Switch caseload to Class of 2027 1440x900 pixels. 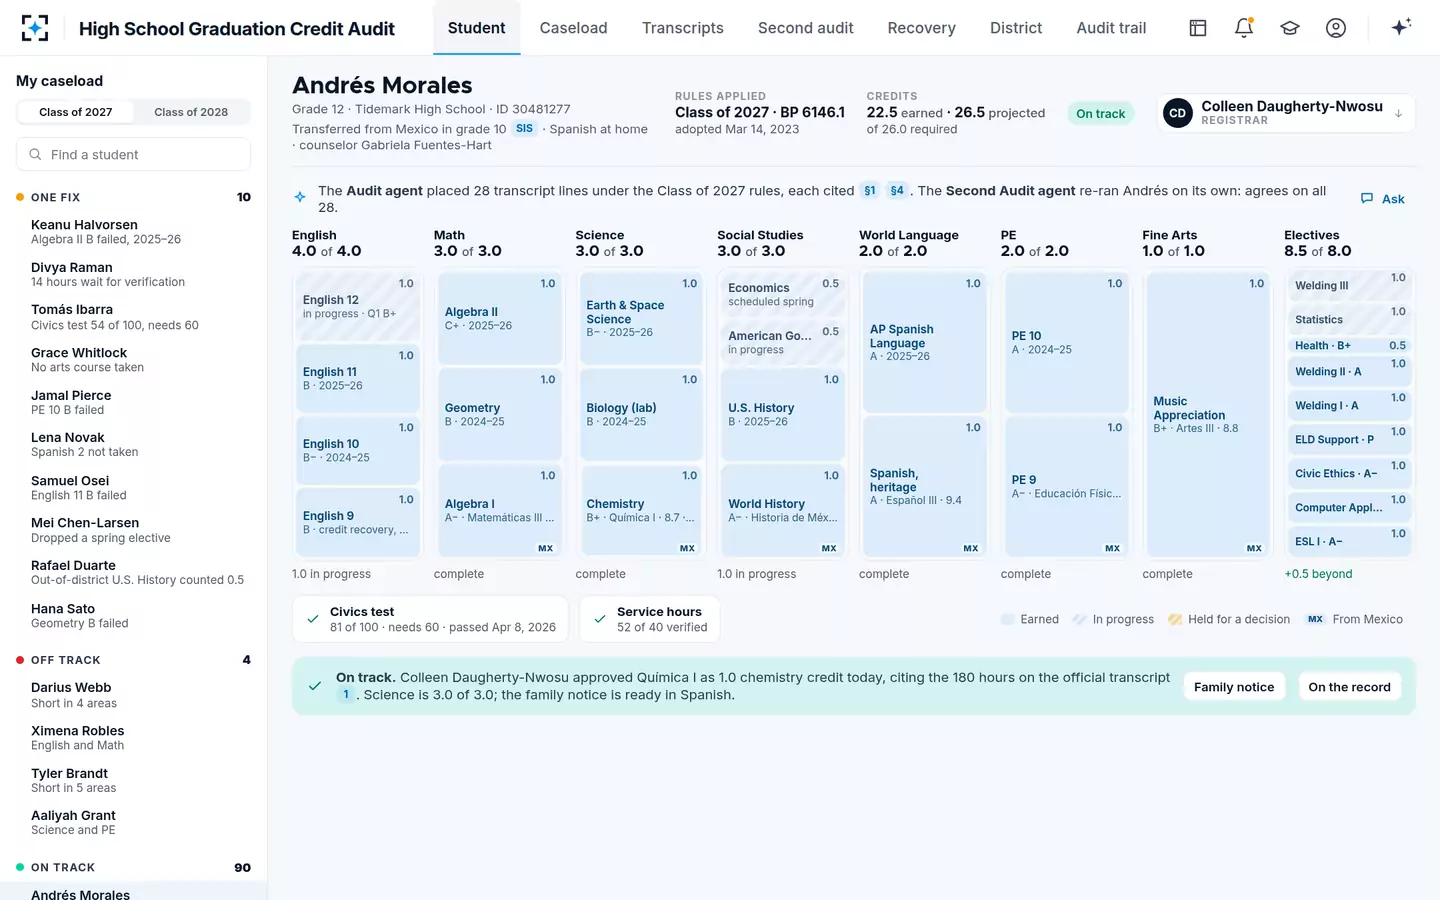76,112
